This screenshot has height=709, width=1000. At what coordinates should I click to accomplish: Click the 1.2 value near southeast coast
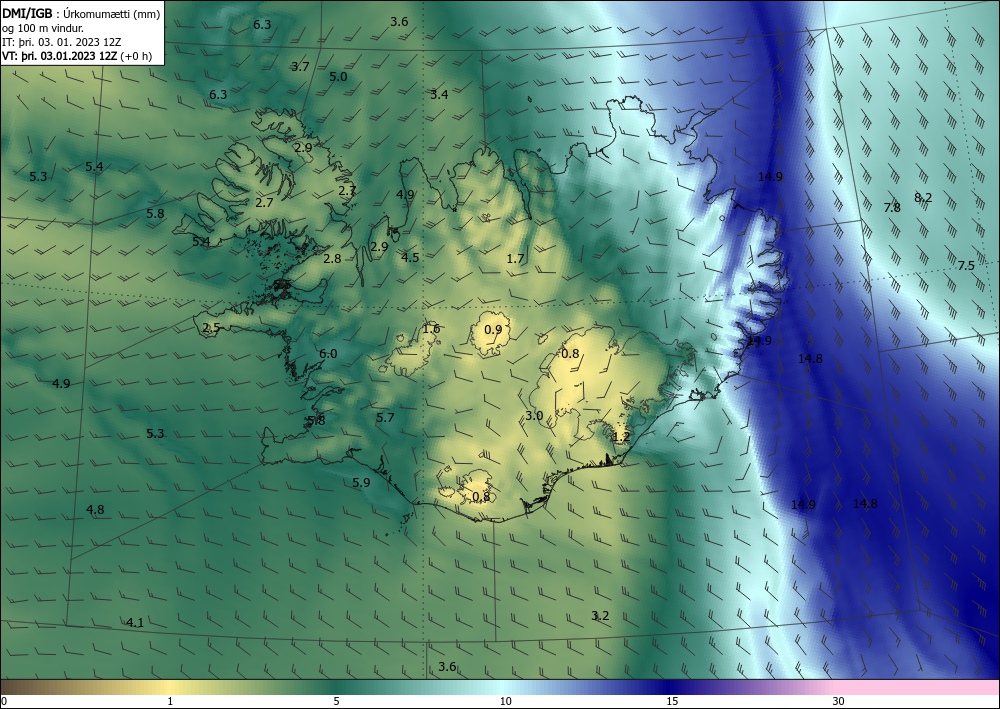[621, 437]
